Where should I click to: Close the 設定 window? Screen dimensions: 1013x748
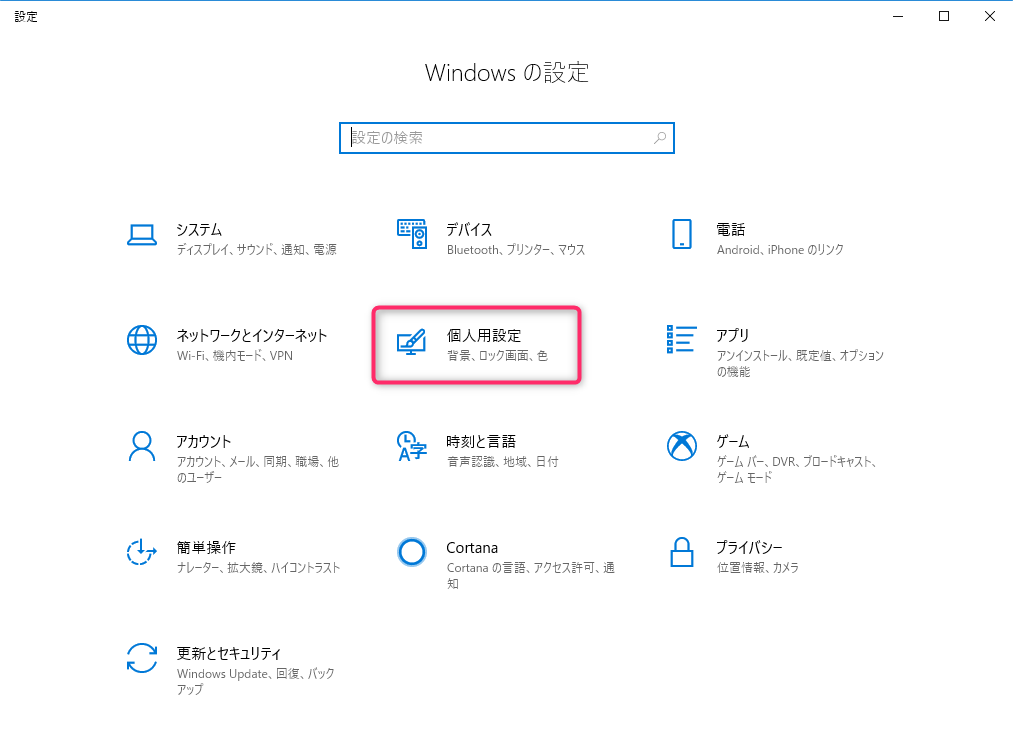point(990,16)
